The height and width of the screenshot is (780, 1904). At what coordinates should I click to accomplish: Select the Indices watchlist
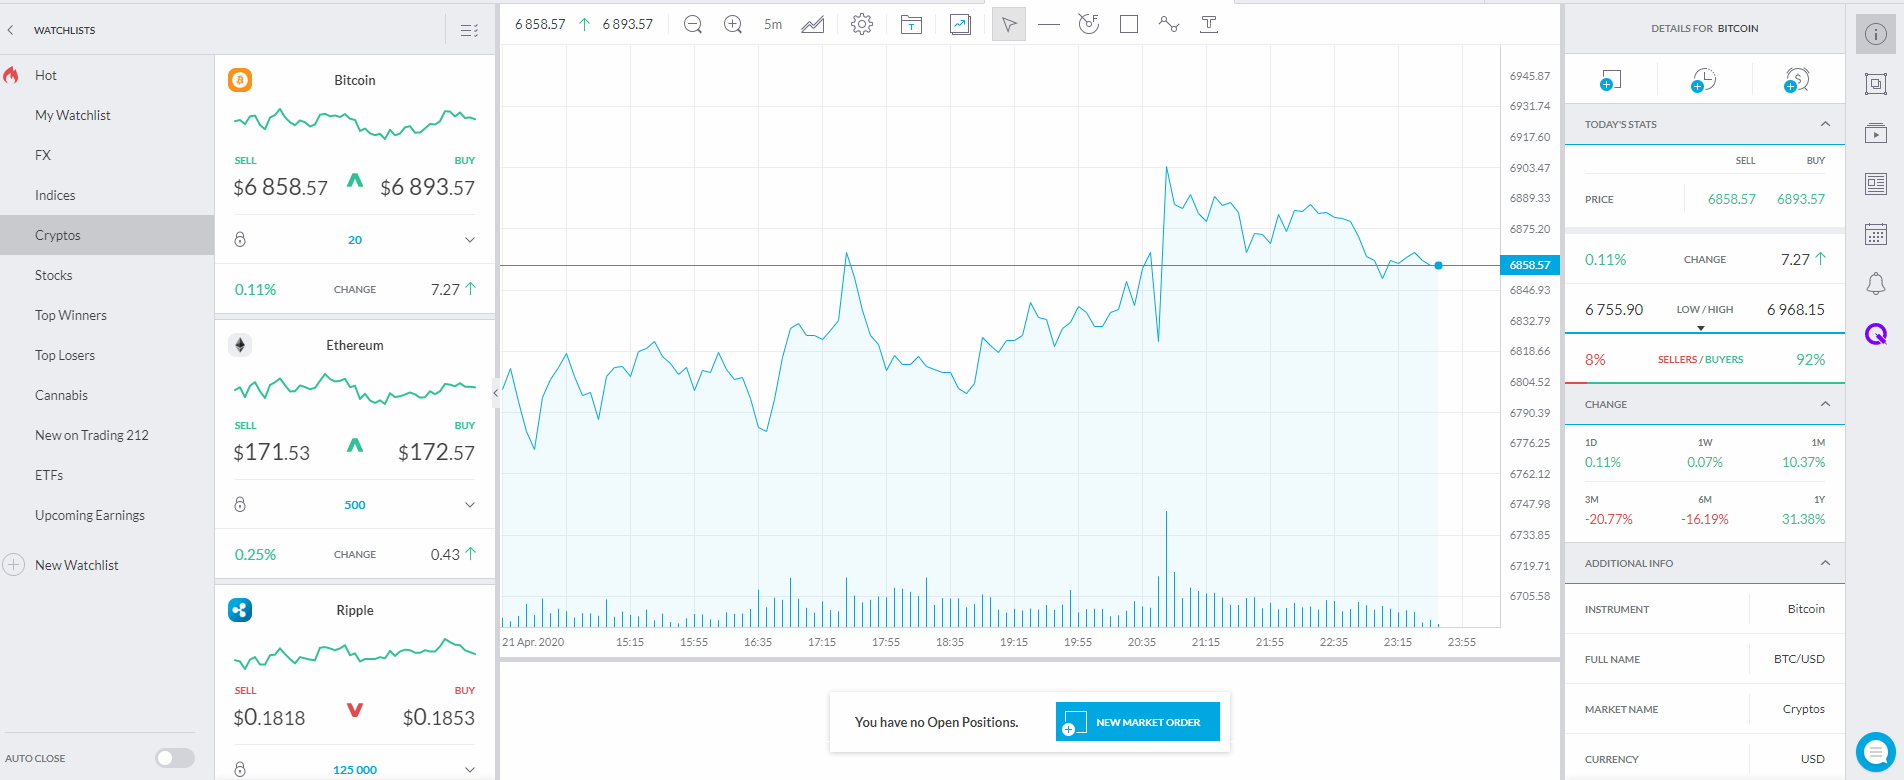55,195
